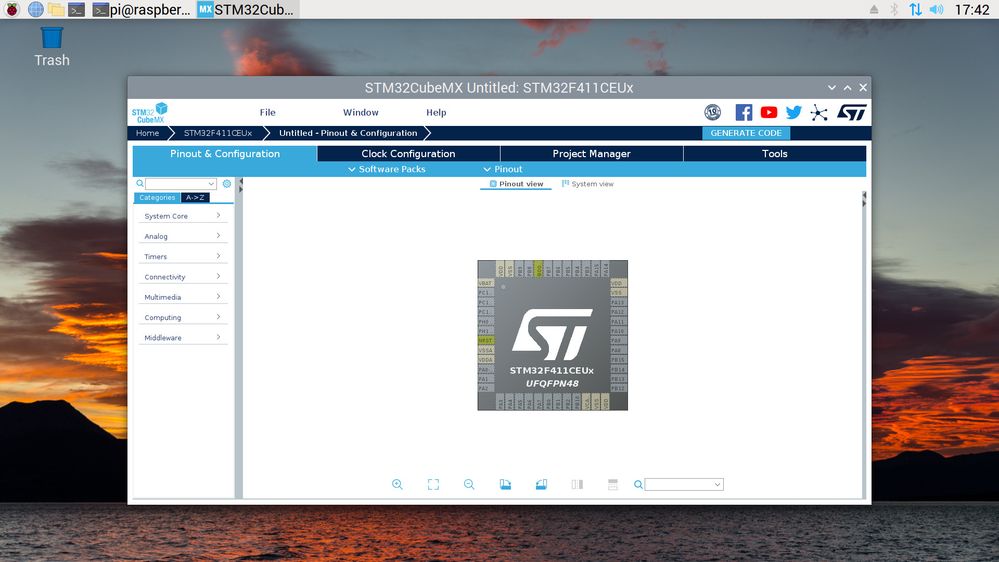The width and height of the screenshot is (999, 562).
Task: Click the 10 year anniversary badge icon
Action: 712,113
